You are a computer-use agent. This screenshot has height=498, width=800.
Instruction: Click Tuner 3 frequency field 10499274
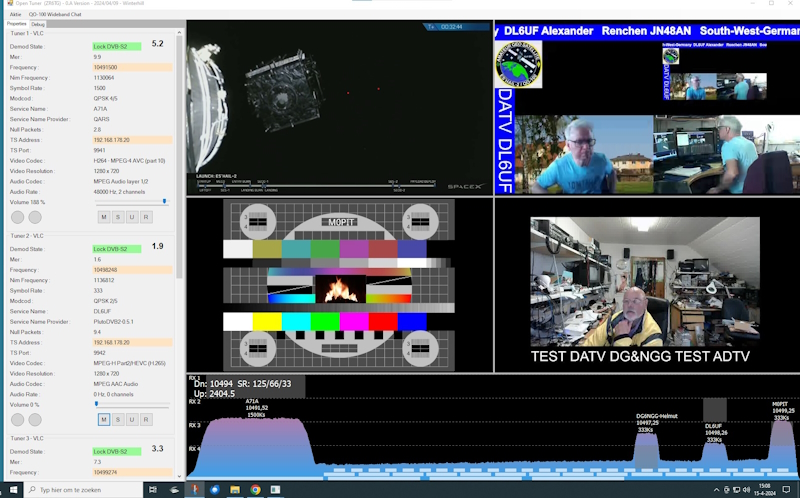[x=132, y=472]
